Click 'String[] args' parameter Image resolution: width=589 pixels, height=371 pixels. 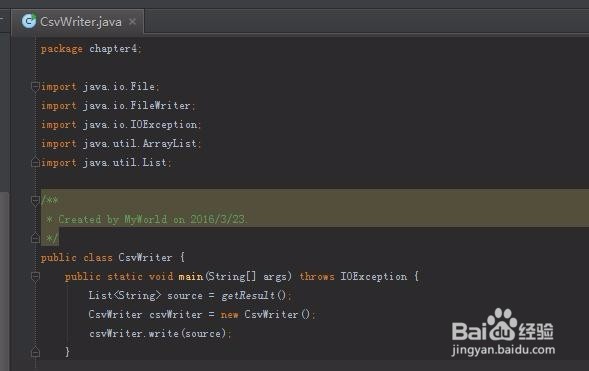tap(248, 277)
